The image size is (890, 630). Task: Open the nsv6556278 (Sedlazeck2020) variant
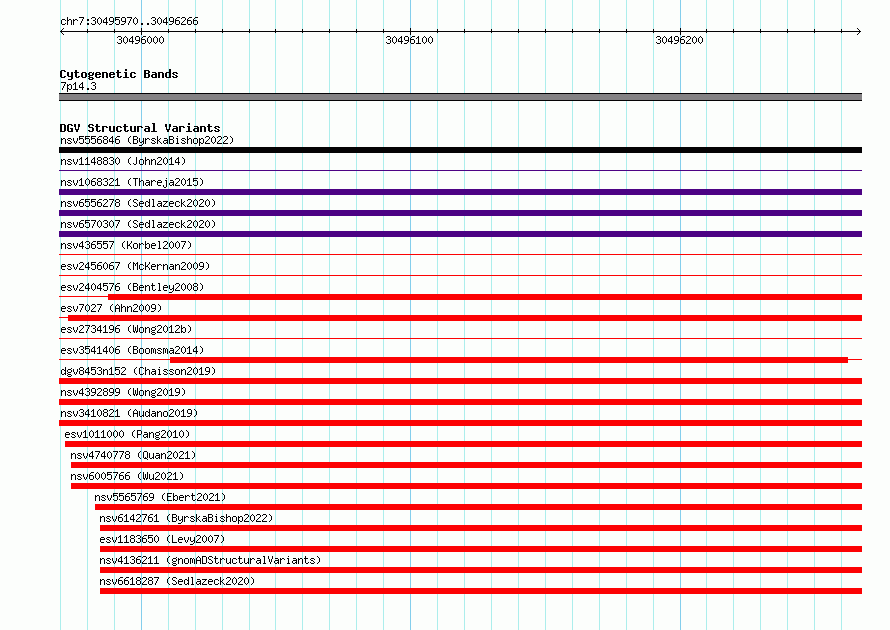coord(138,203)
